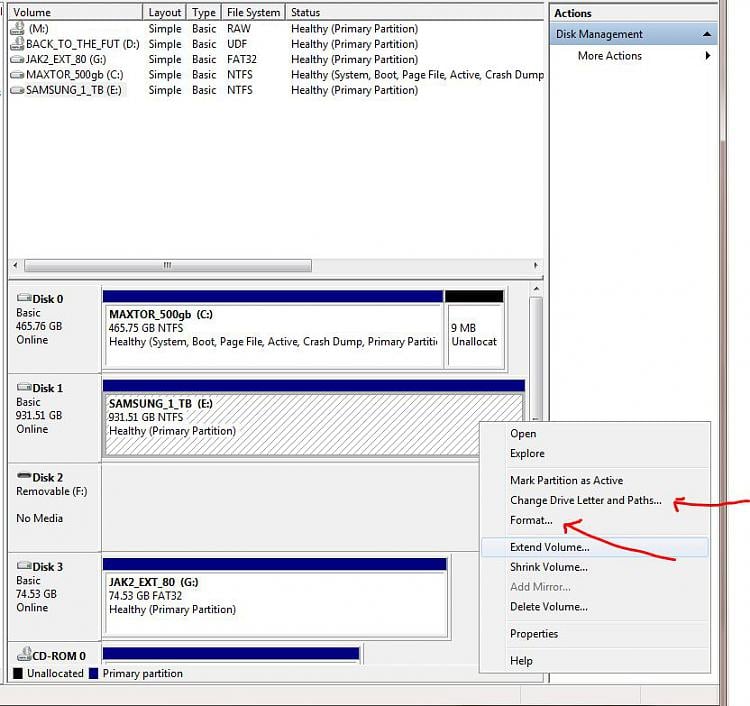750x706 pixels.
Task: Click the right arrow of horizontal scrollbar
Action: point(536,265)
